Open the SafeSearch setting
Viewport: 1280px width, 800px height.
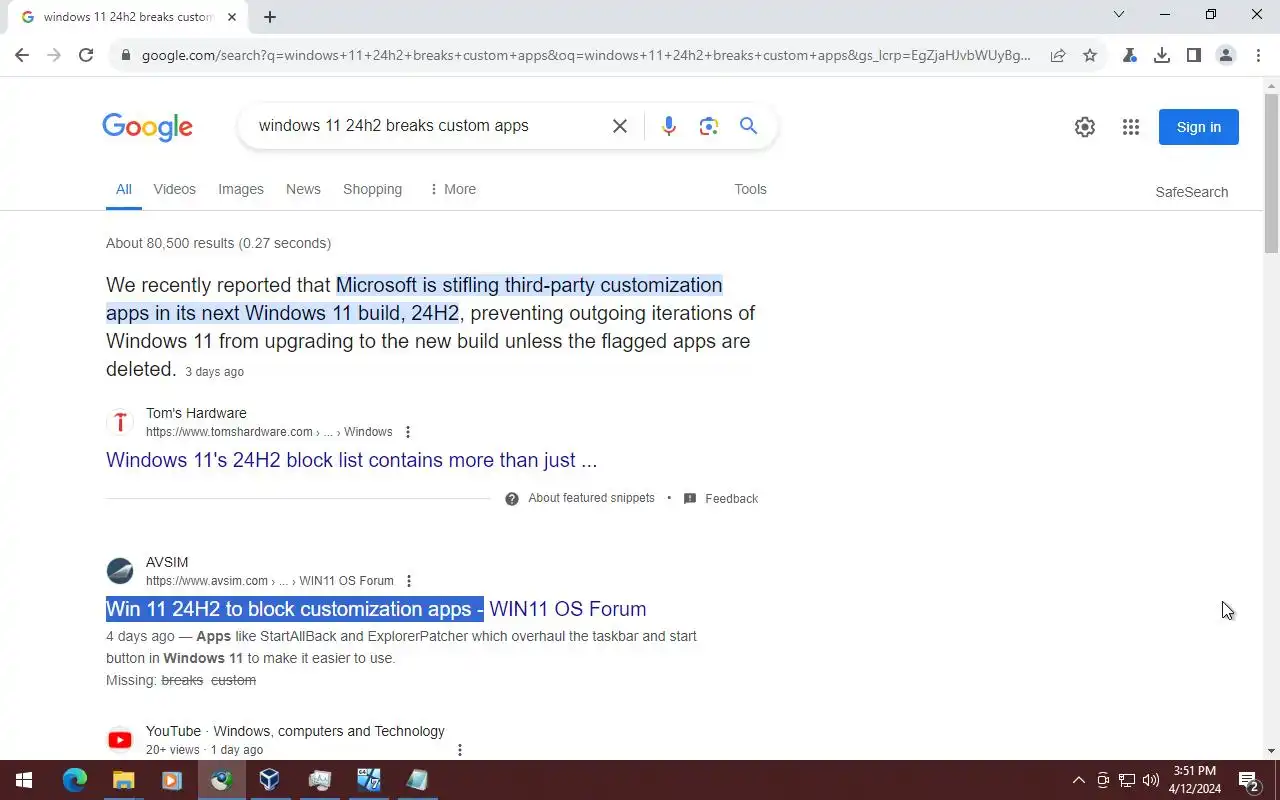[x=1191, y=192]
